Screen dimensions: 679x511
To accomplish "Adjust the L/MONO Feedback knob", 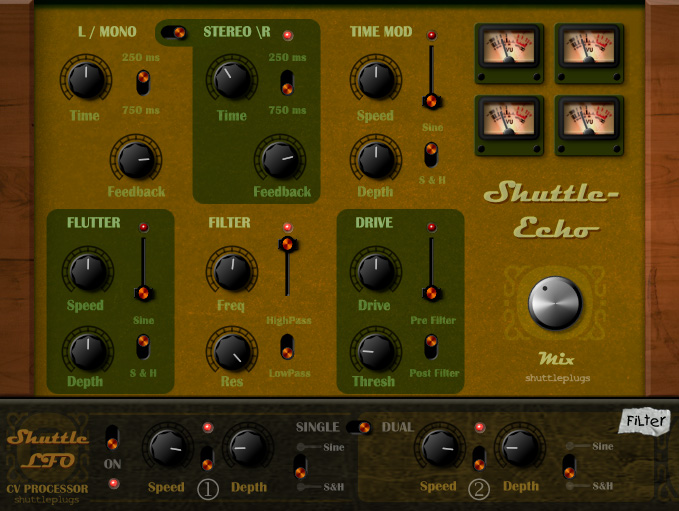I will [x=136, y=159].
